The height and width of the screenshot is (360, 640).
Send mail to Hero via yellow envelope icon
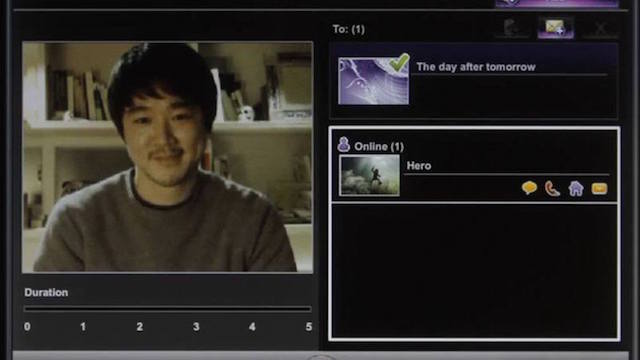[x=599, y=189]
